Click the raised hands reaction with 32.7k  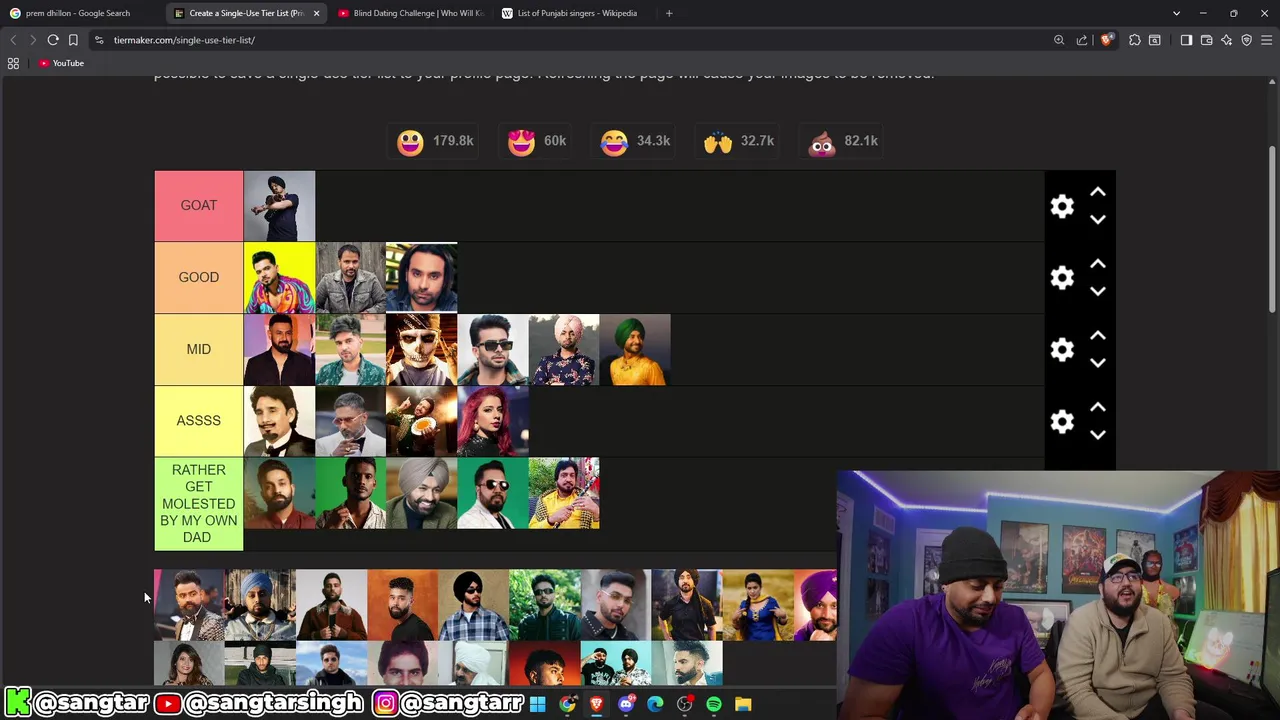click(739, 142)
